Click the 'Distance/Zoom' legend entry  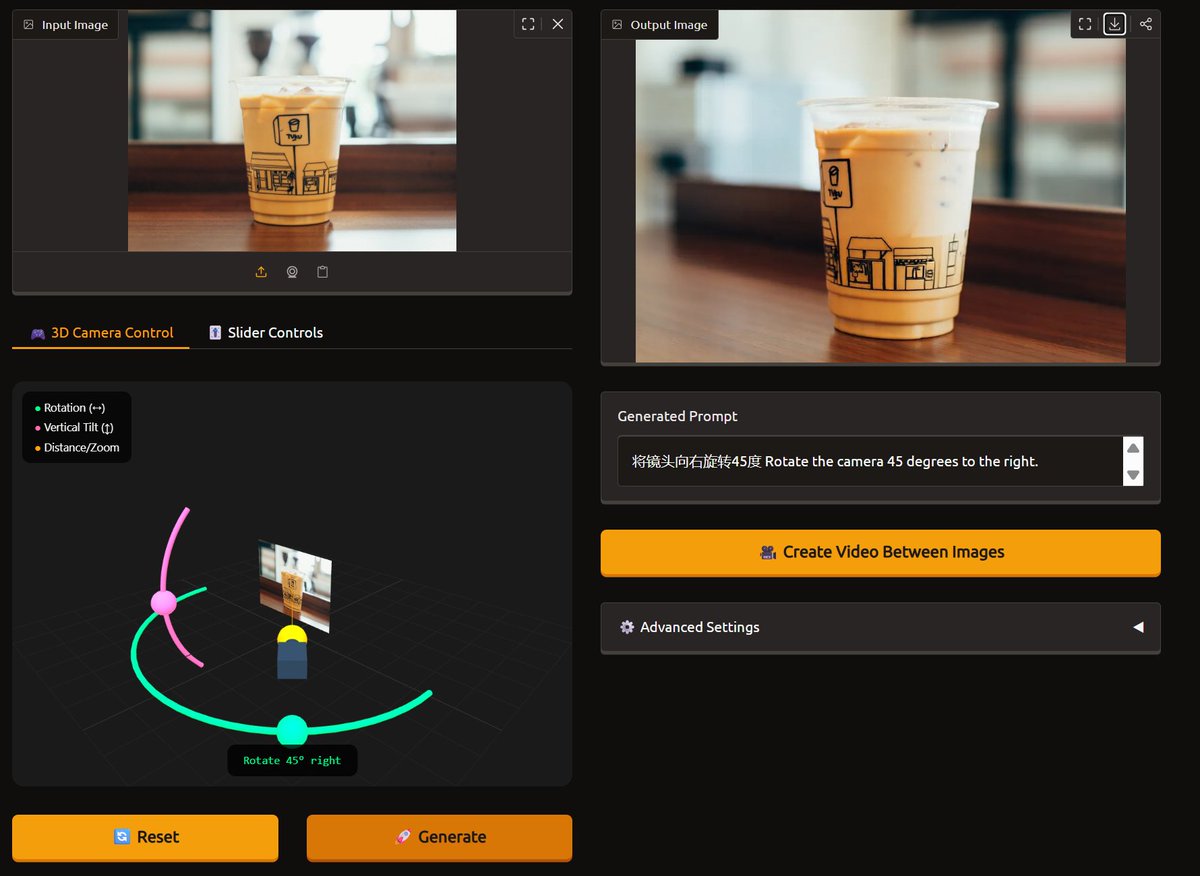76,448
